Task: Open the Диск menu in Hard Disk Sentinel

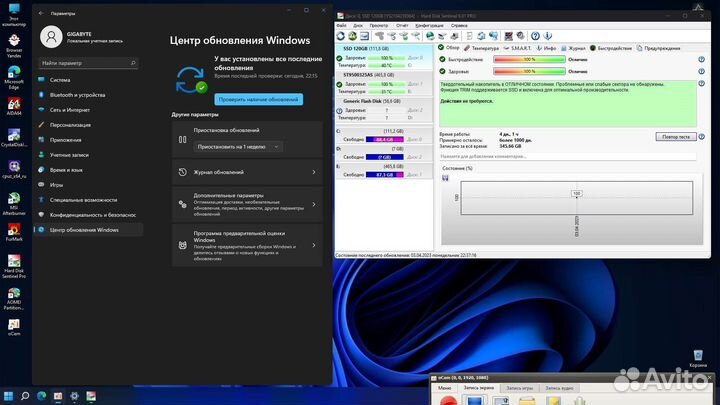Action: [358, 26]
